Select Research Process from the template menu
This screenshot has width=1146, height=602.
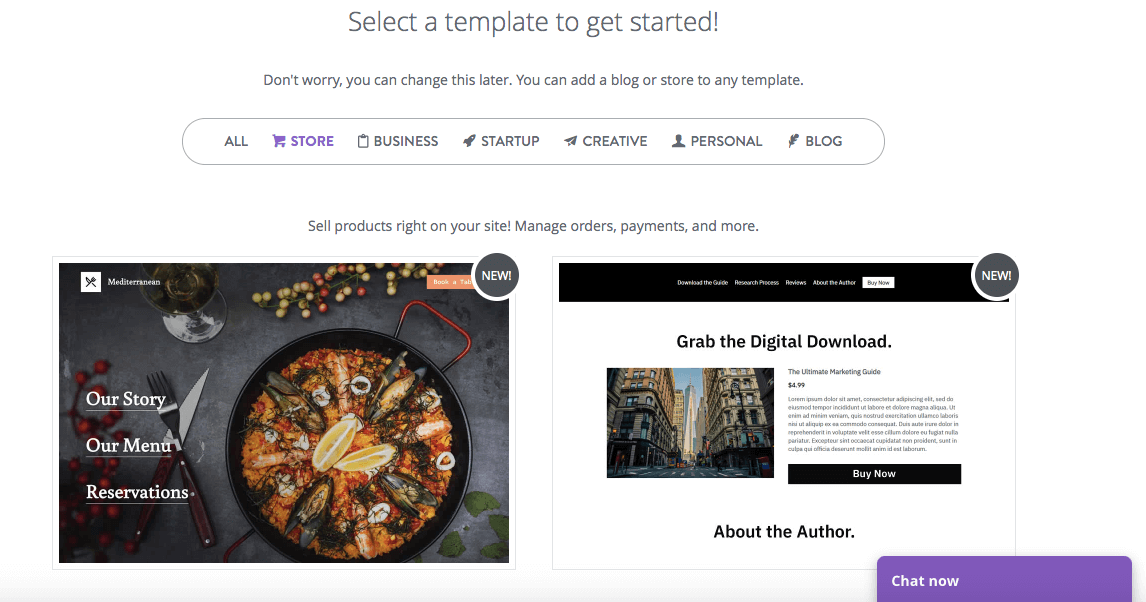[756, 282]
